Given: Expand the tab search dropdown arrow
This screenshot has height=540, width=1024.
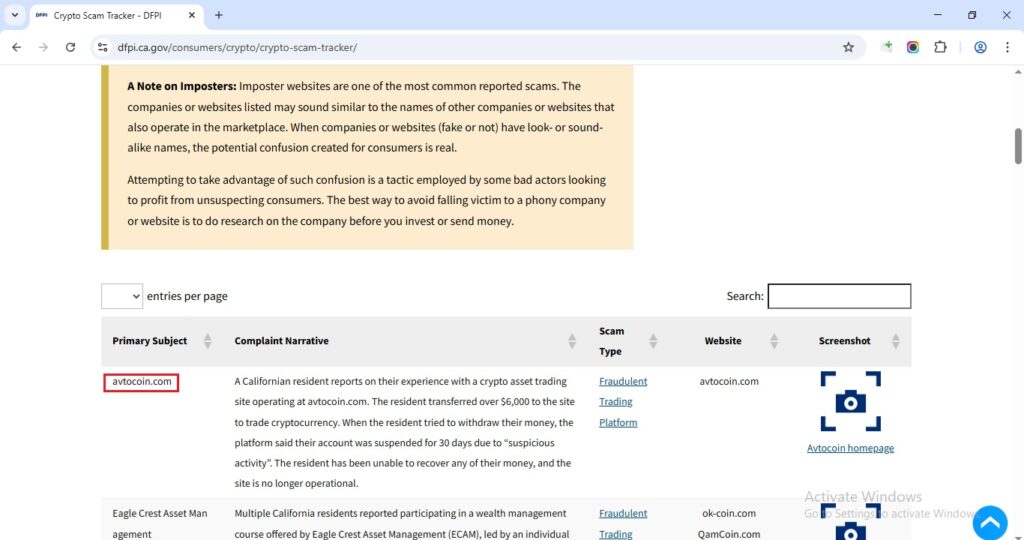Looking at the screenshot, I should tap(14, 15).
